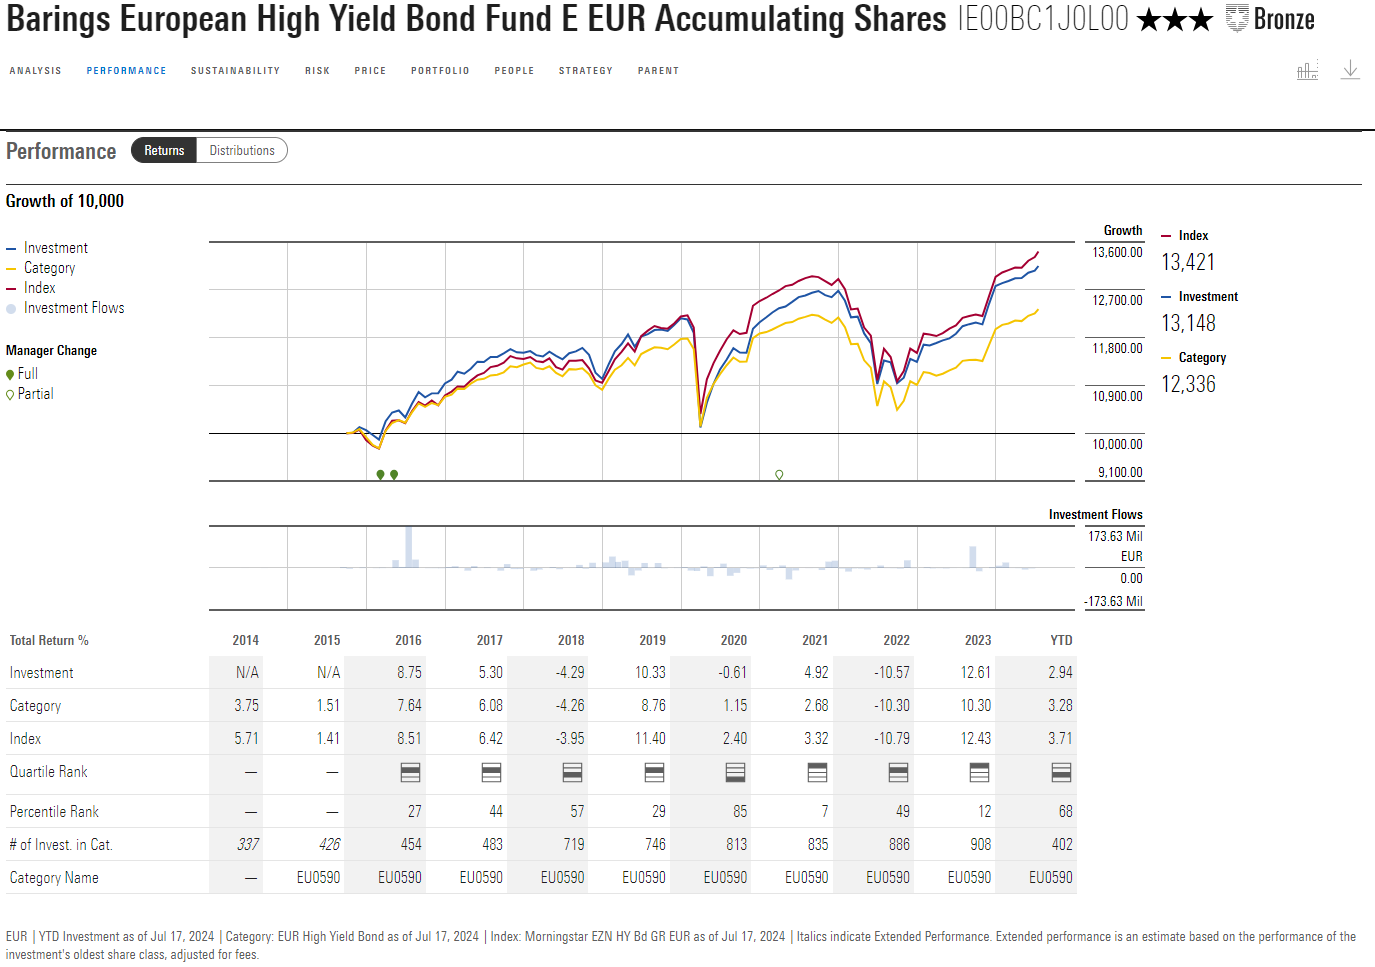Switch to Distributions view
Viewport: 1375px width, 967px height.
pyautogui.click(x=242, y=150)
